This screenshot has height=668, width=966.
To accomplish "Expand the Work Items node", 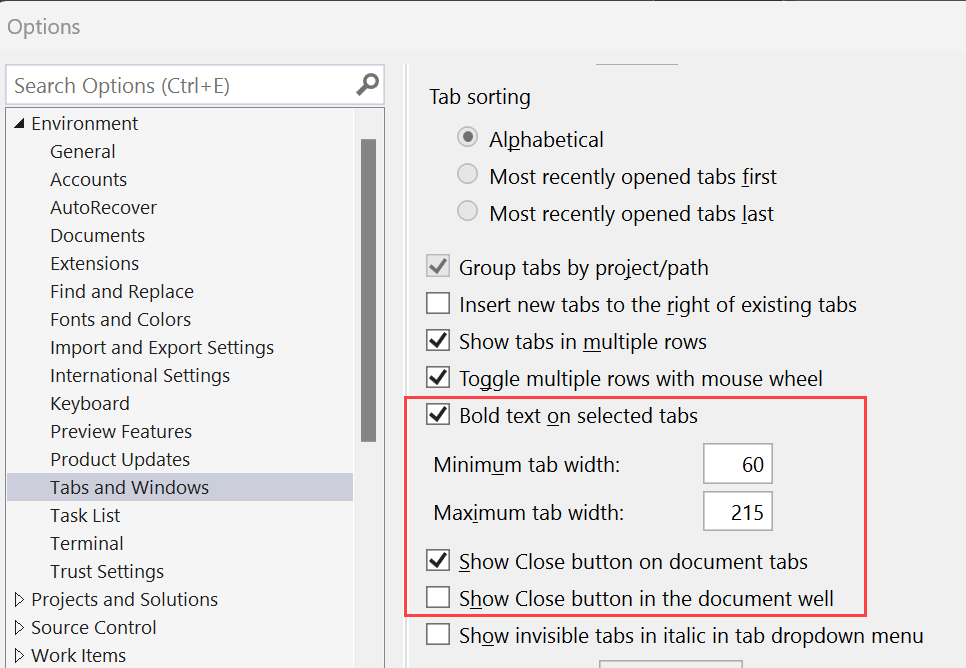I will click(17, 655).
